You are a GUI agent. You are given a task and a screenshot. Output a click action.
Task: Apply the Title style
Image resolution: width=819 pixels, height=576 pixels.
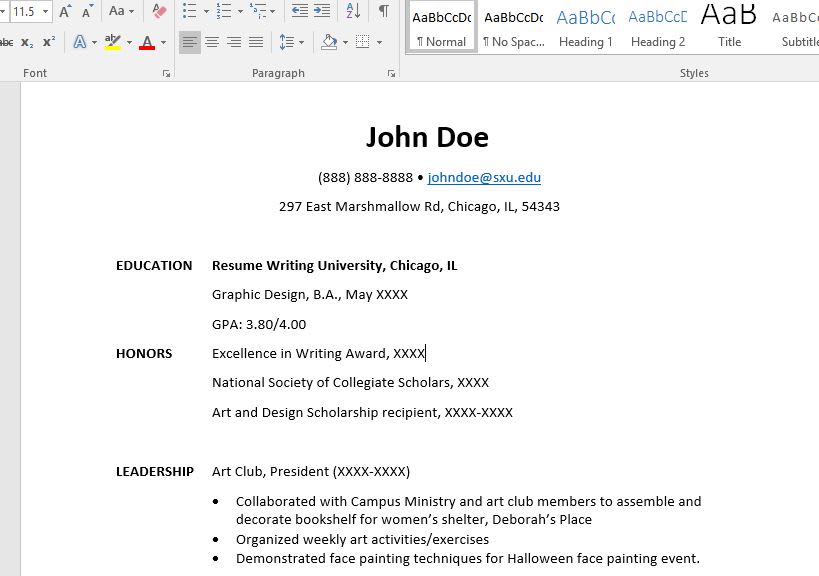pyautogui.click(x=729, y=26)
